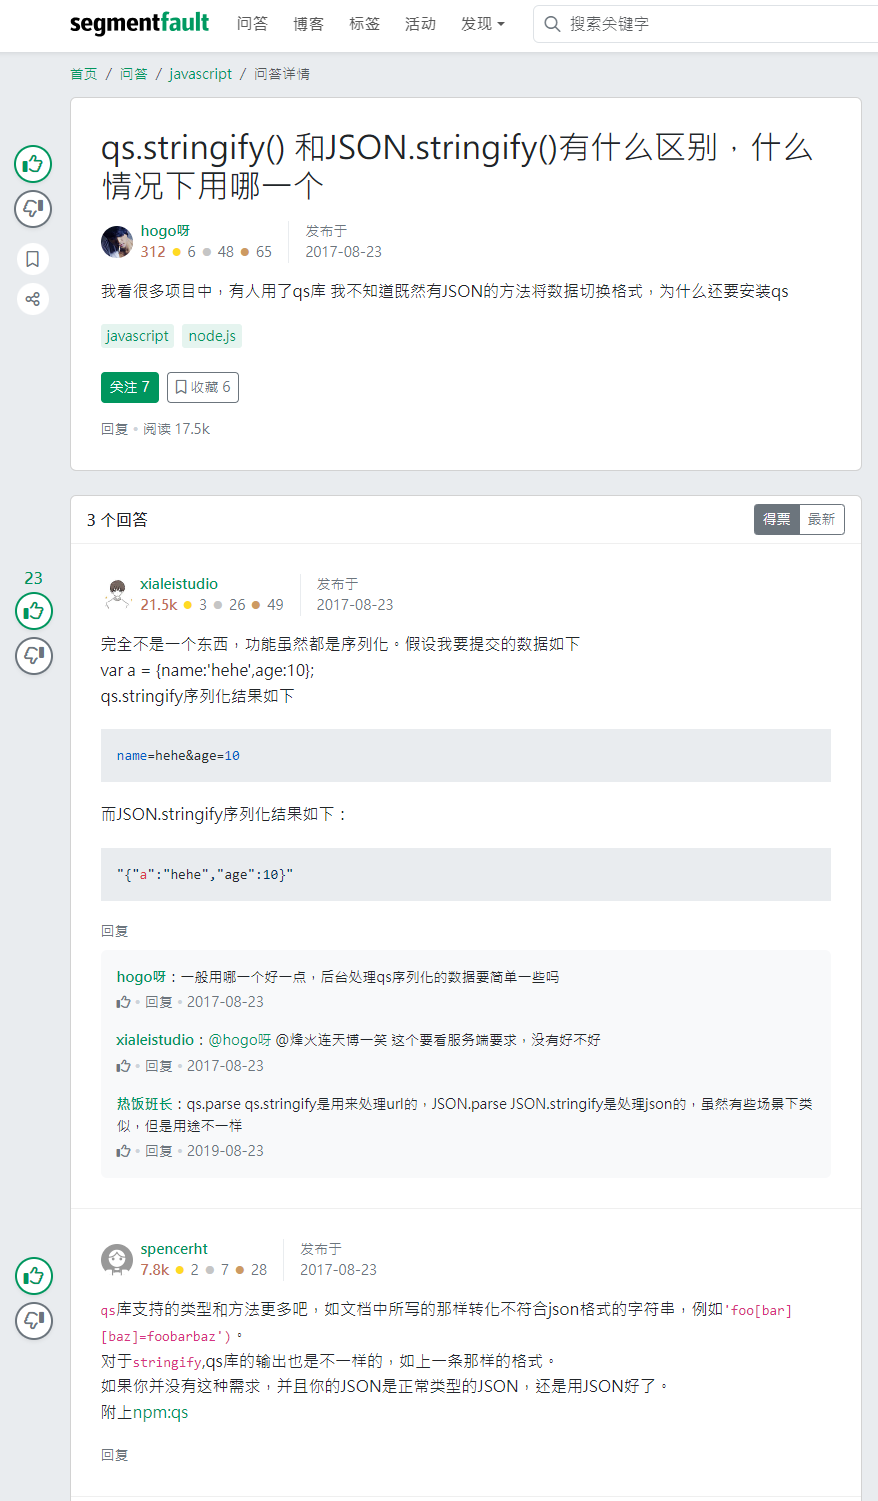The width and height of the screenshot is (878, 1501).
Task: Downvote xialeistudio's answer
Action: click(34, 656)
